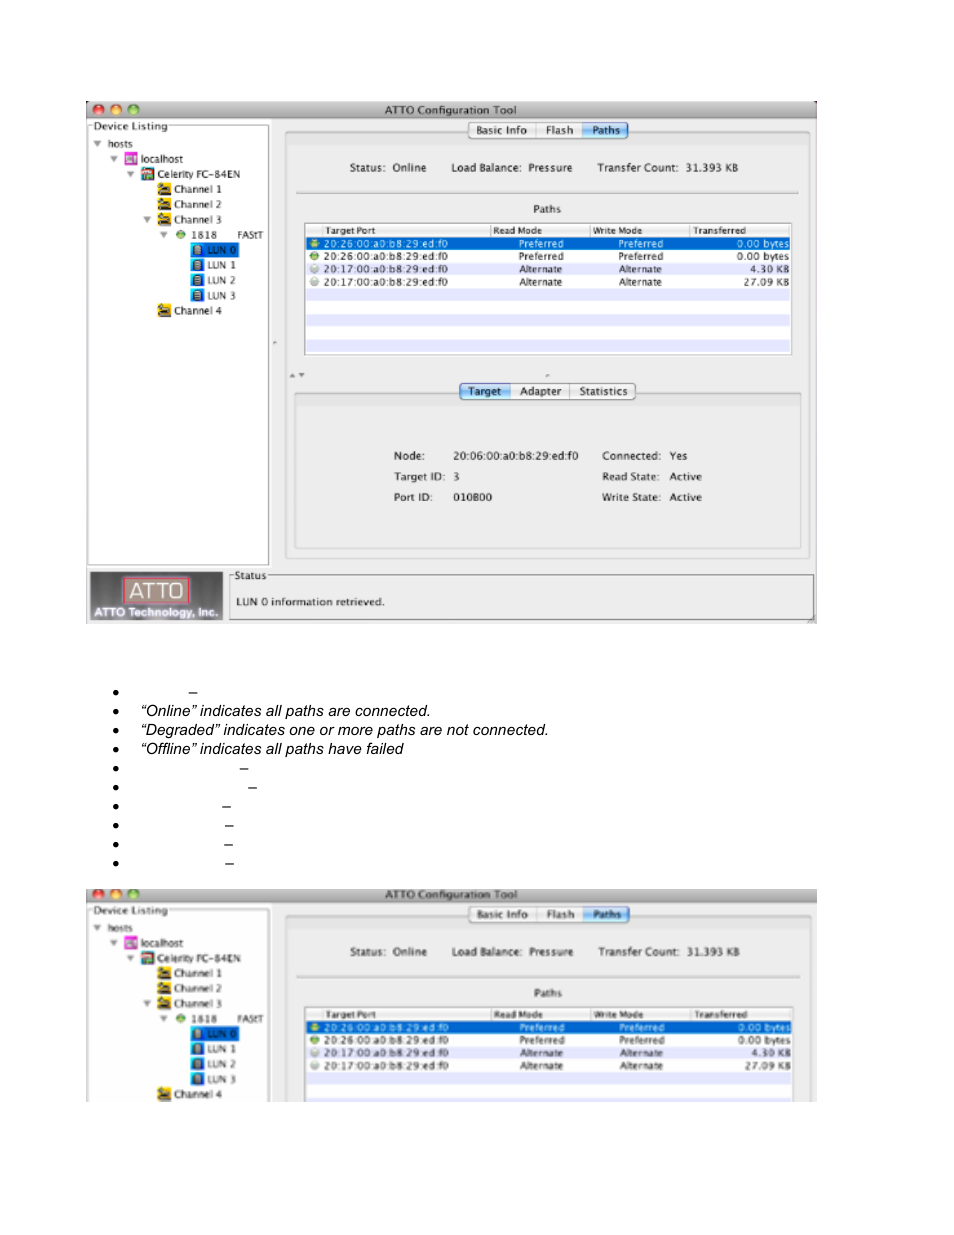Click Channel 1 icon in upper window
This screenshot has width=954, height=1235.
164,189
